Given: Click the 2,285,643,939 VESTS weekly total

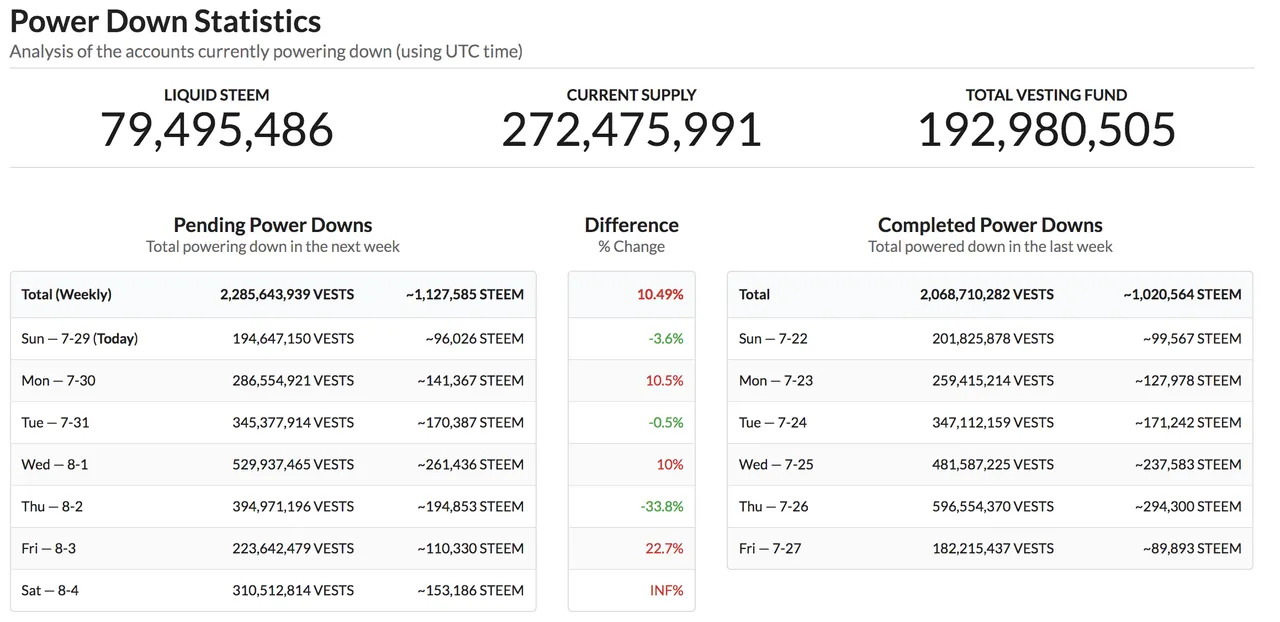Looking at the screenshot, I should 287,294.
